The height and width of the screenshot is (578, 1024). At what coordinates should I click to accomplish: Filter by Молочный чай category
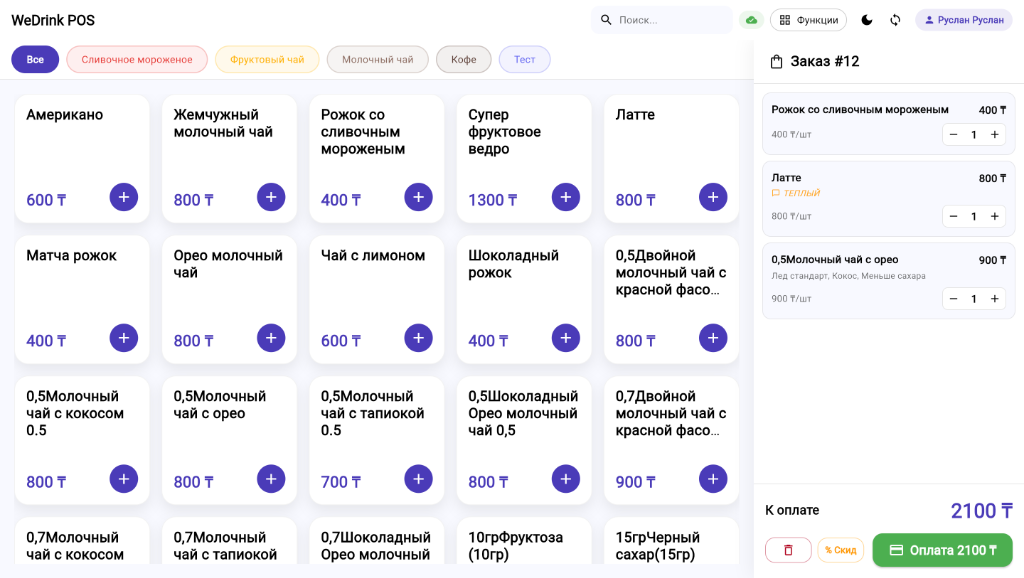coord(377,59)
